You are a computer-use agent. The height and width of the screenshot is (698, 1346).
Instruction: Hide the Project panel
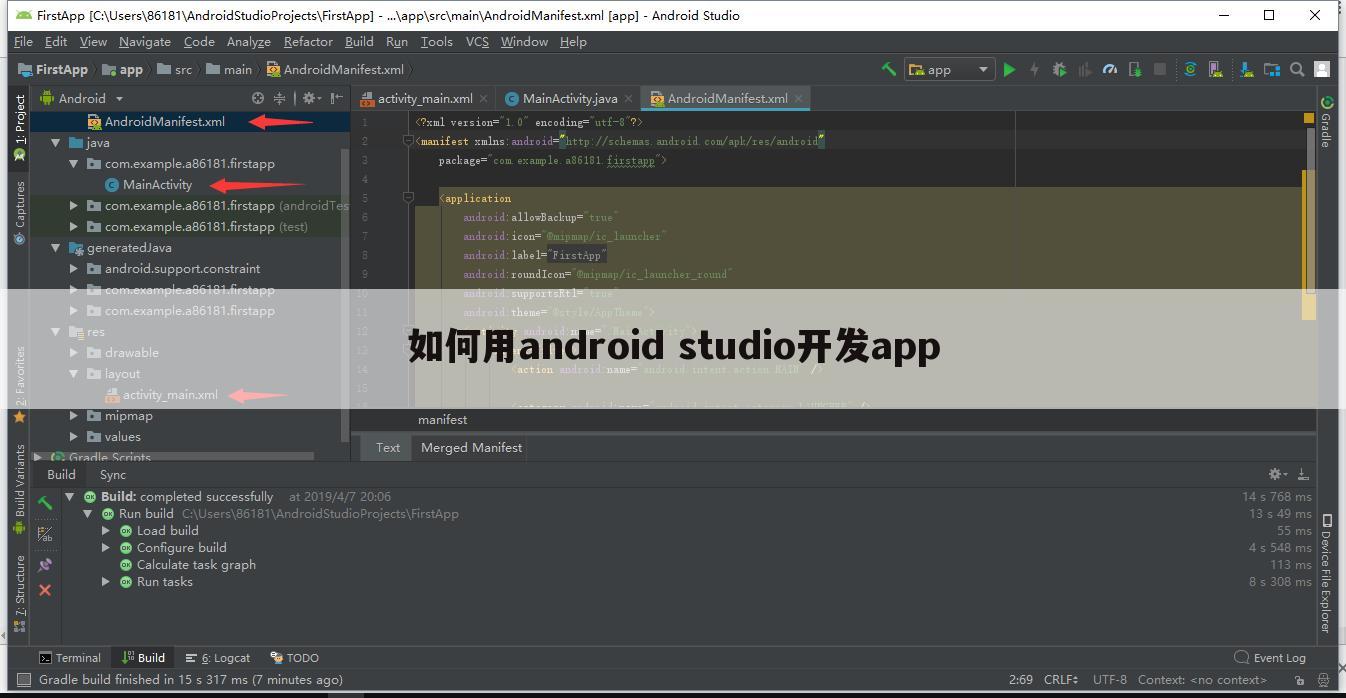(337, 98)
